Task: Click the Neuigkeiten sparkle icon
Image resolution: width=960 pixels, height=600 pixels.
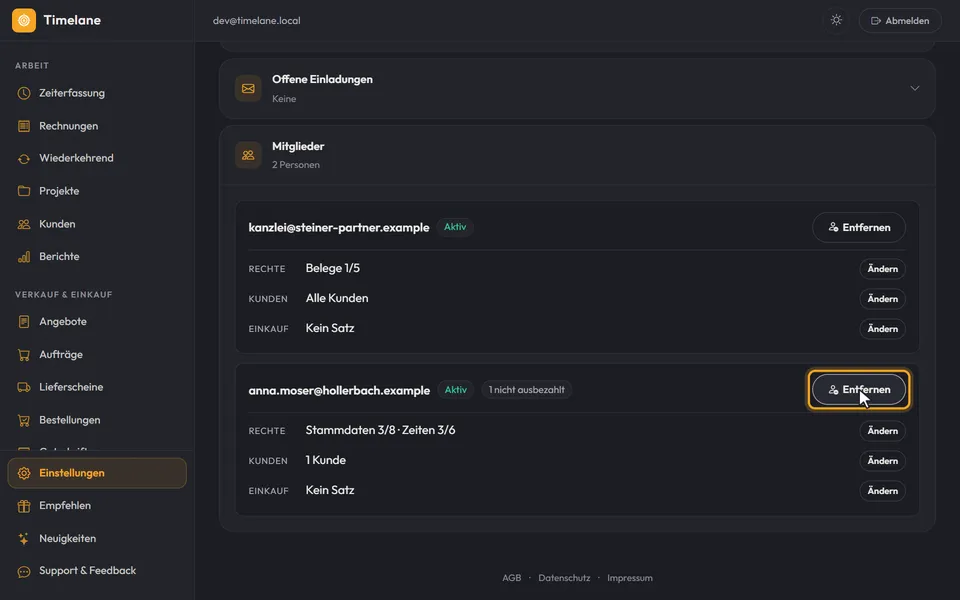Action: click(x=24, y=539)
